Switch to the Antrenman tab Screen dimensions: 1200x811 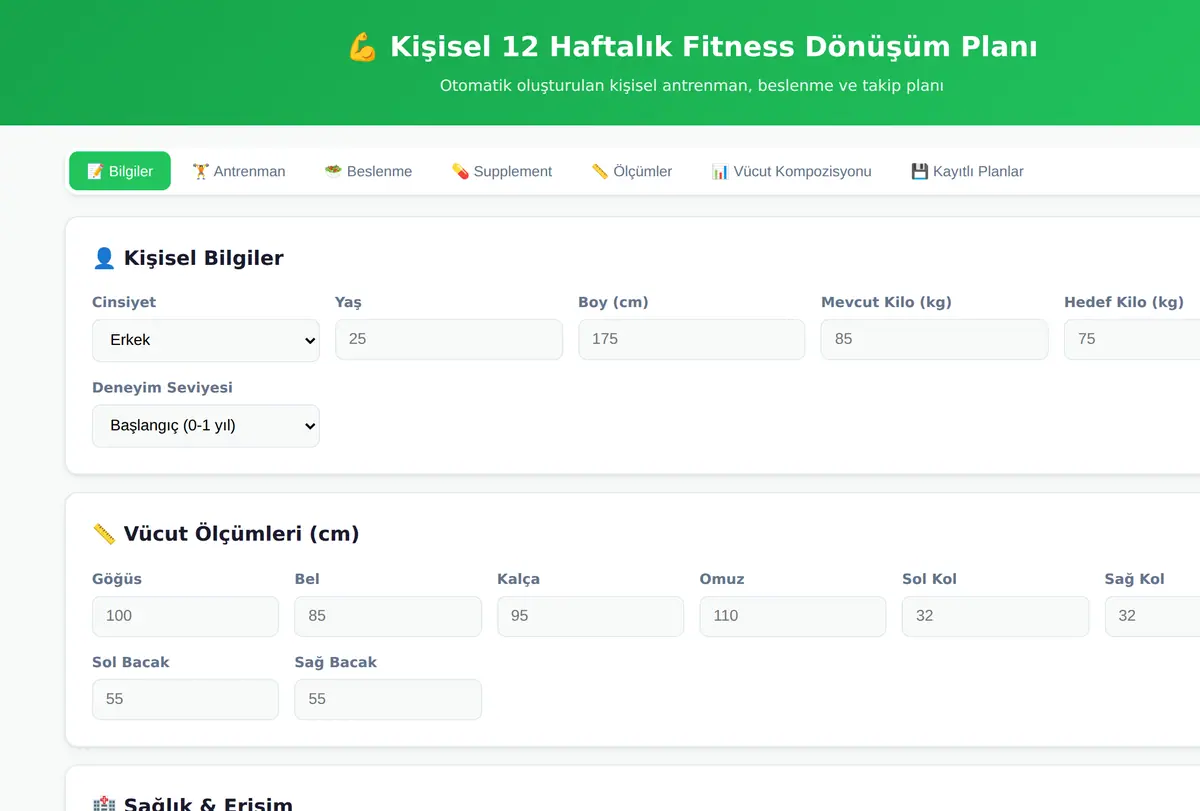click(x=239, y=171)
